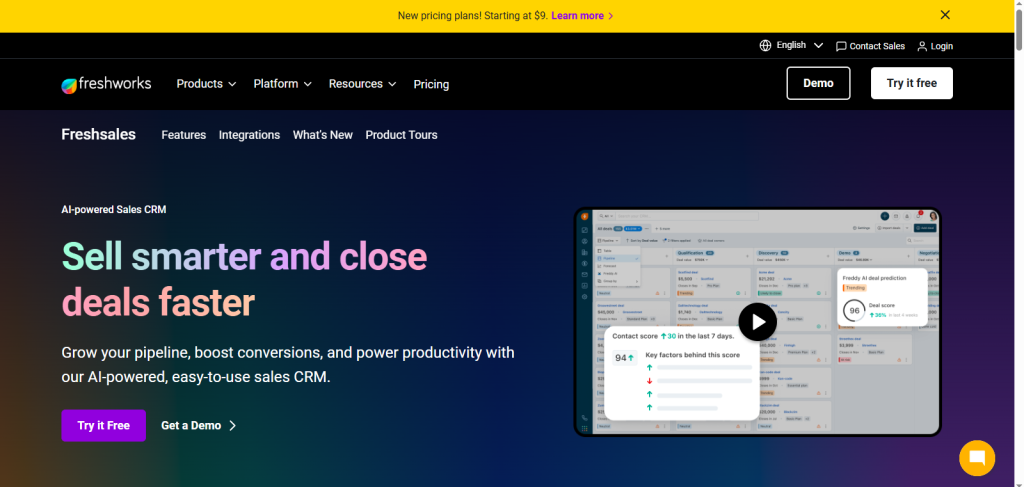
Task: Go to the Features tab
Action: (183, 135)
